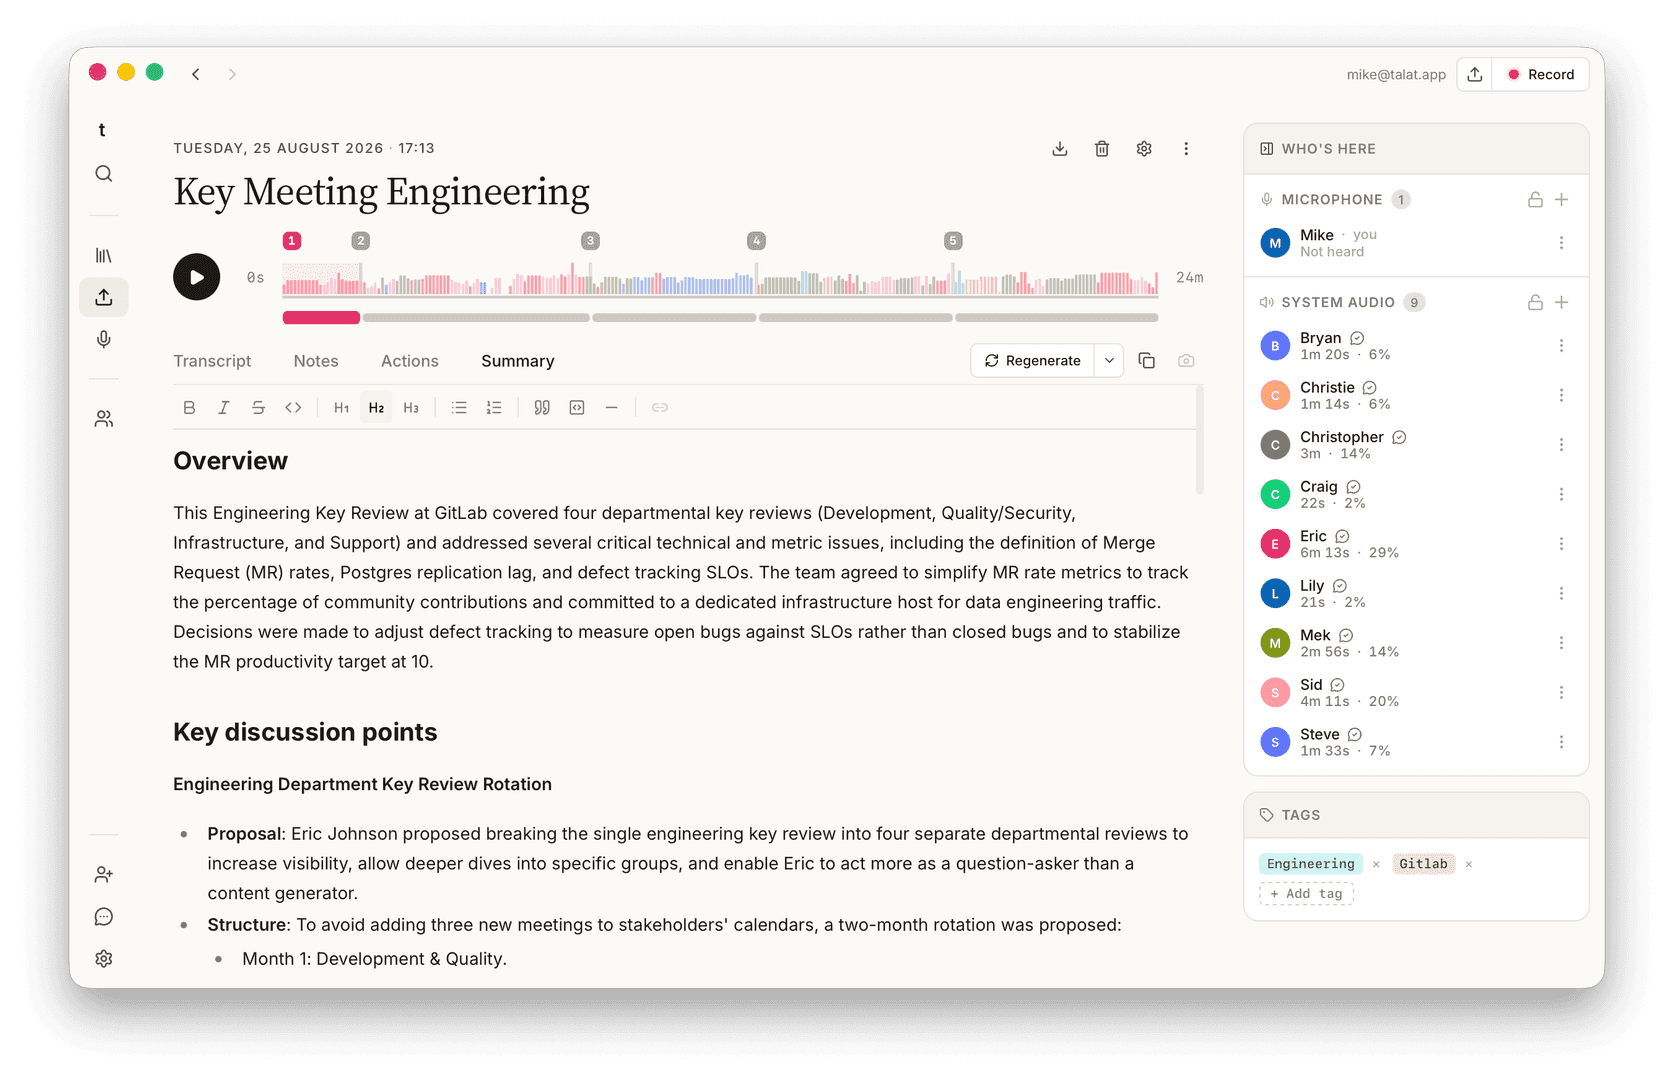This screenshot has width=1674, height=1080.
Task: Play the meeting recording
Action: [x=197, y=277]
